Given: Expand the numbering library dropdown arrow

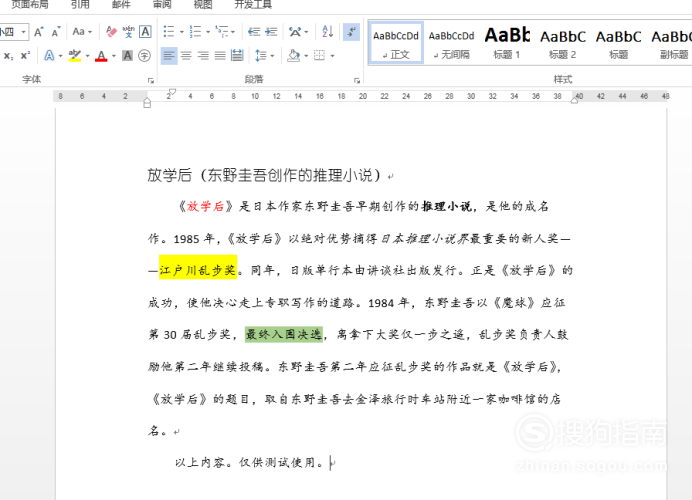Looking at the screenshot, I should tap(208, 32).
